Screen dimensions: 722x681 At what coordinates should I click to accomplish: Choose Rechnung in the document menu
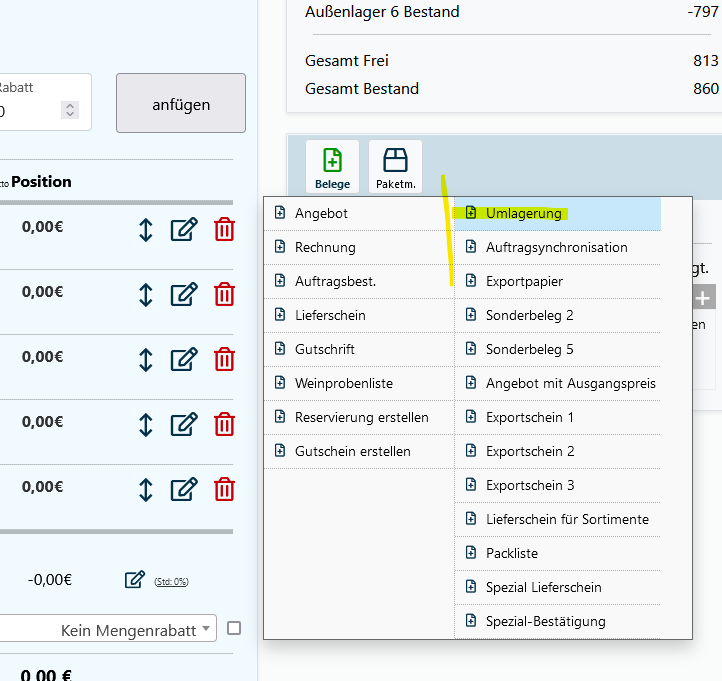(x=325, y=247)
